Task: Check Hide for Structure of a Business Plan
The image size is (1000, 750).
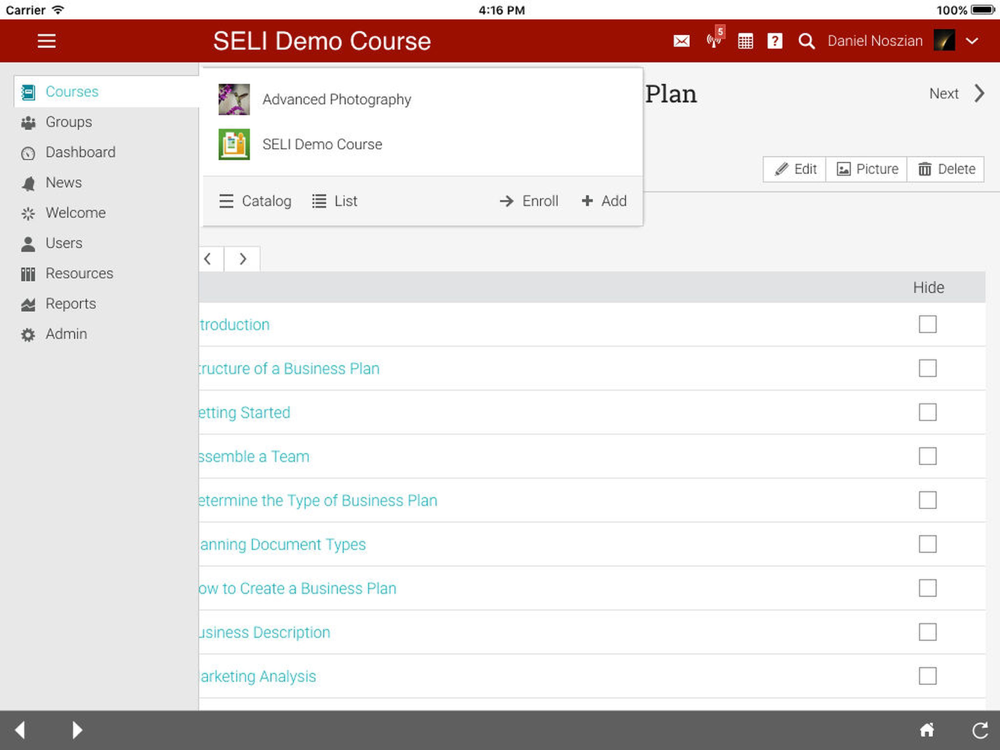Action: (x=928, y=369)
